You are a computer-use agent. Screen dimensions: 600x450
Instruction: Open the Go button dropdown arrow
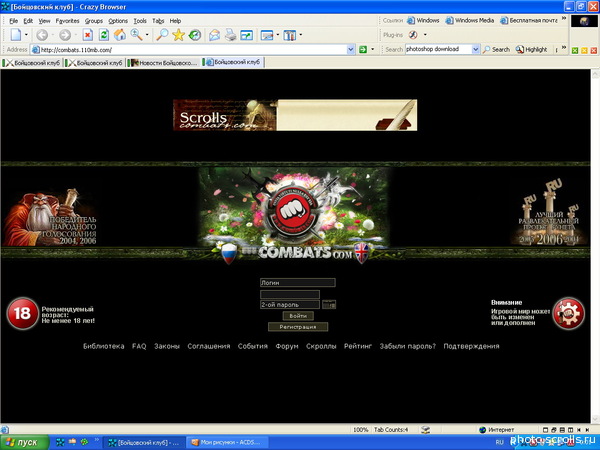coord(373,49)
